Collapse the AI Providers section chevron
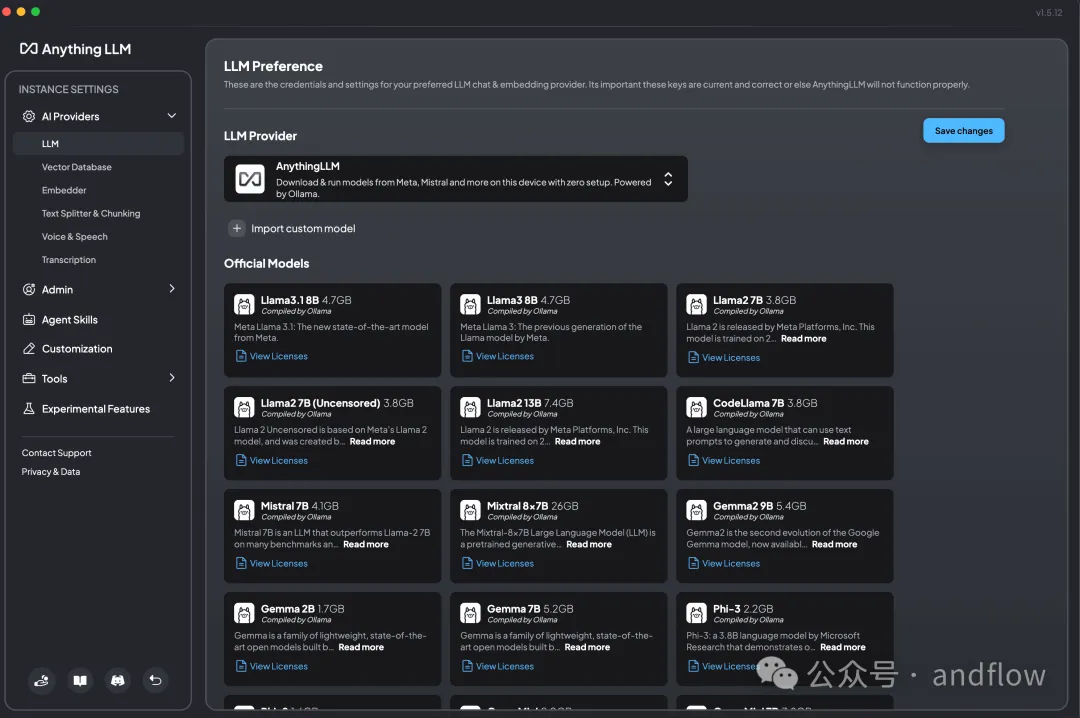The height and width of the screenshot is (718, 1080). click(x=172, y=116)
